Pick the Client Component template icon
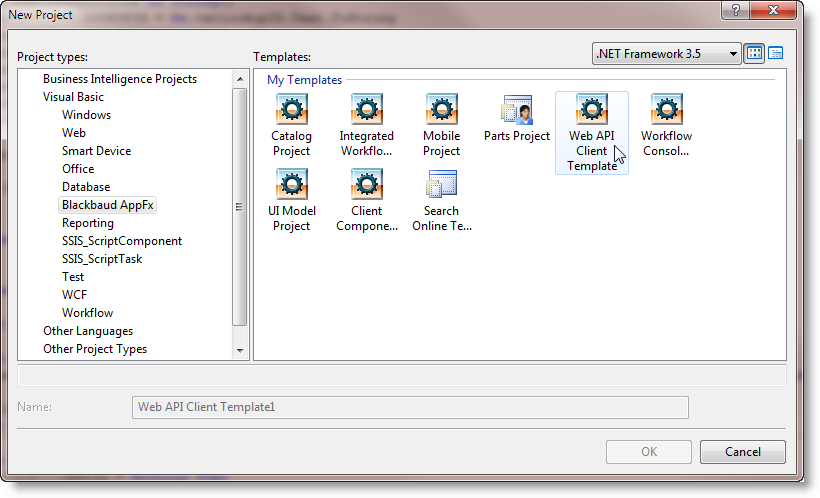820x498 pixels. (366, 186)
